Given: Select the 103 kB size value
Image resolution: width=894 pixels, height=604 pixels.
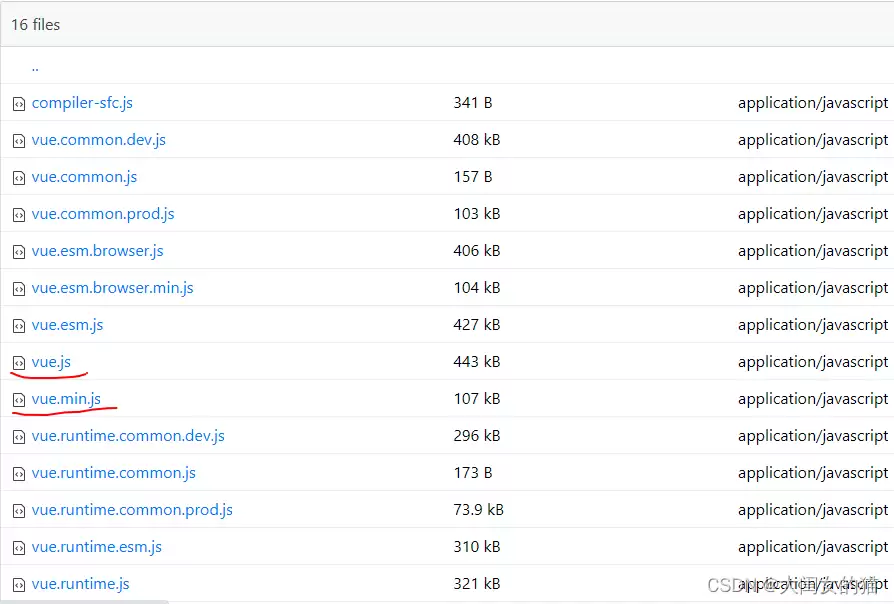Looking at the screenshot, I should [x=477, y=214].
